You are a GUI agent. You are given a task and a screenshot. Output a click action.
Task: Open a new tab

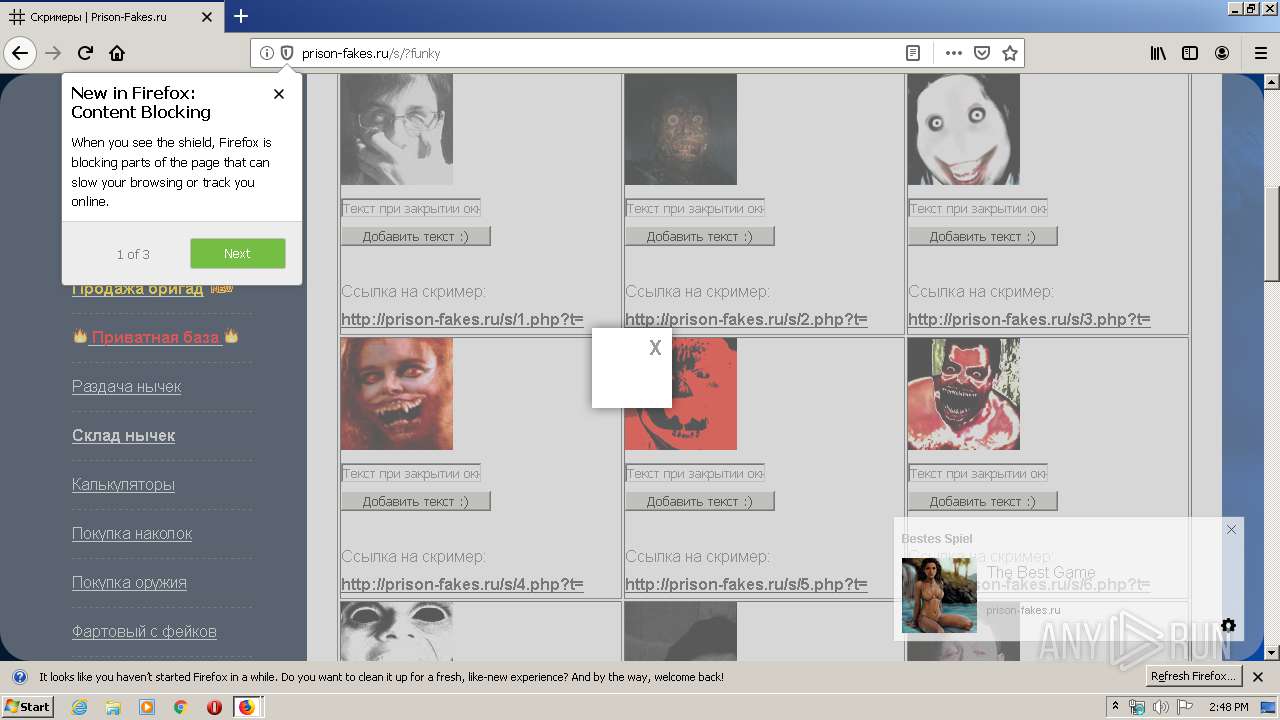(241, 16)
